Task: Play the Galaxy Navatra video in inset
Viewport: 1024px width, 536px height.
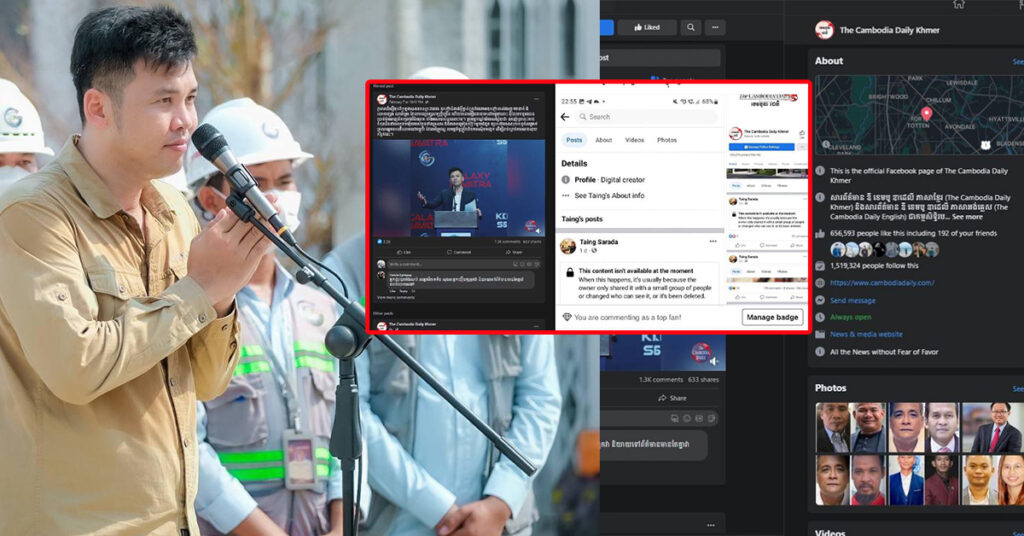Action: (x=458, y=187)
